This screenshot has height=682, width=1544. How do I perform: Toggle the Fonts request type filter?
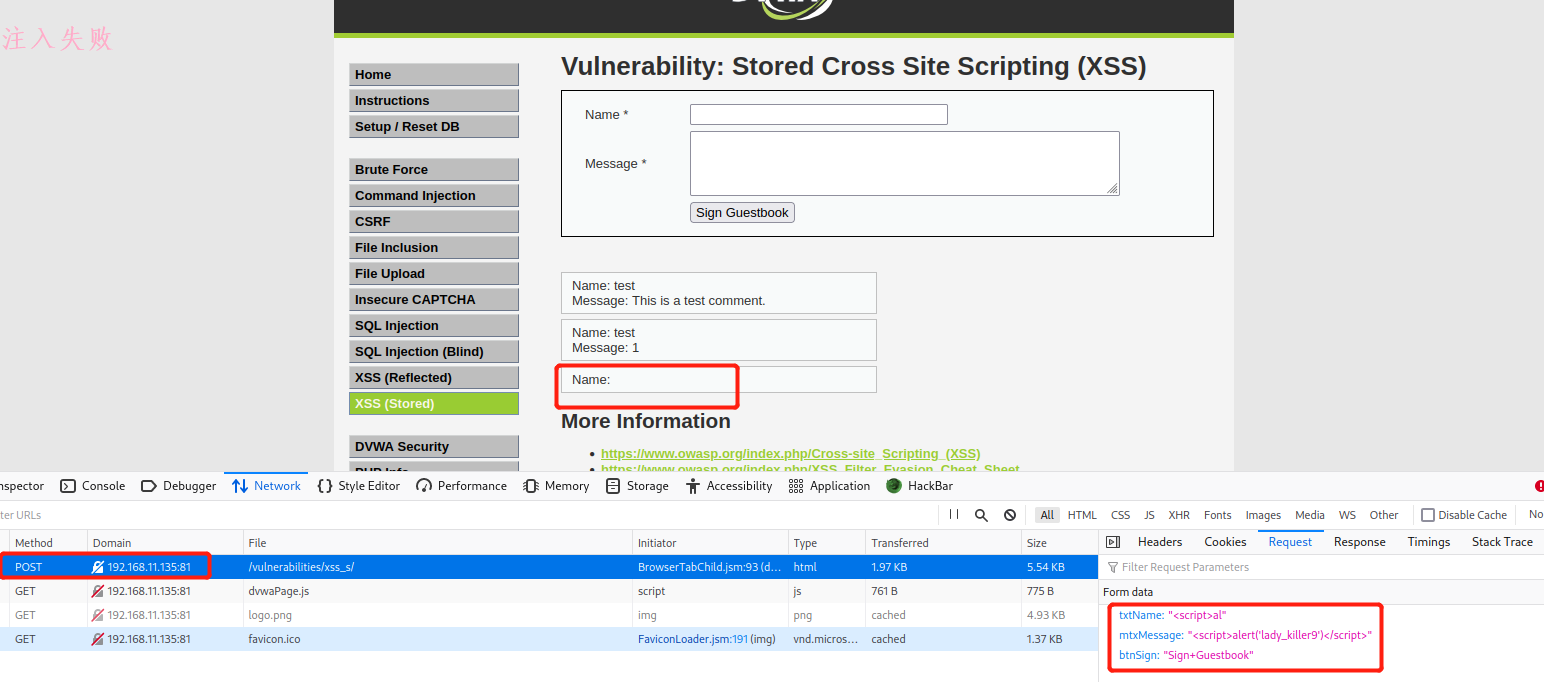pyautogui.click(x=1218, y=515)
